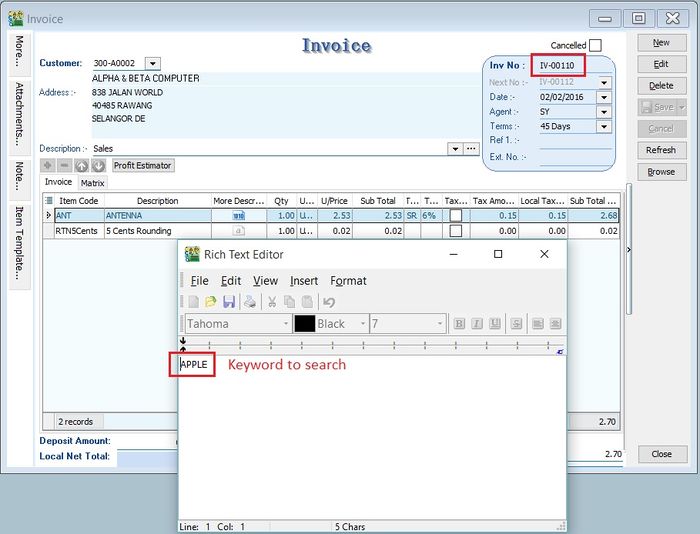Open the Format menu in Rich Text Editor
700x534 pixels.
tap(348, 281)
